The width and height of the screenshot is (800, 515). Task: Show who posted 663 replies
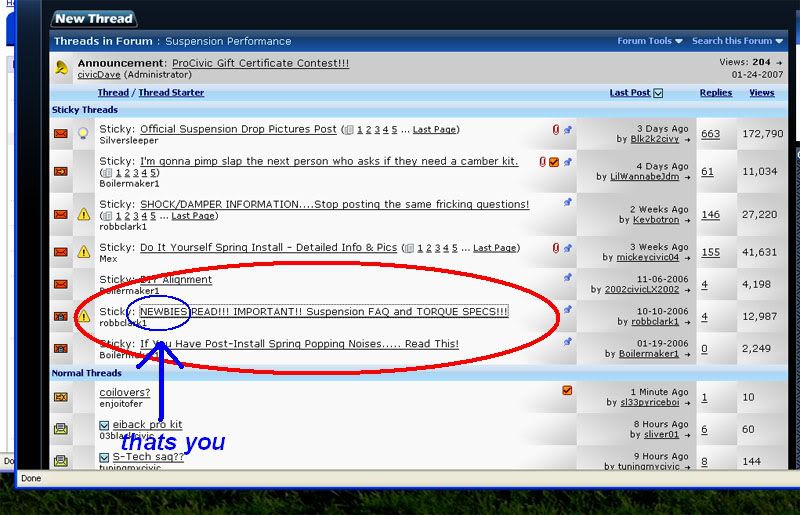(x=710, y=134)
